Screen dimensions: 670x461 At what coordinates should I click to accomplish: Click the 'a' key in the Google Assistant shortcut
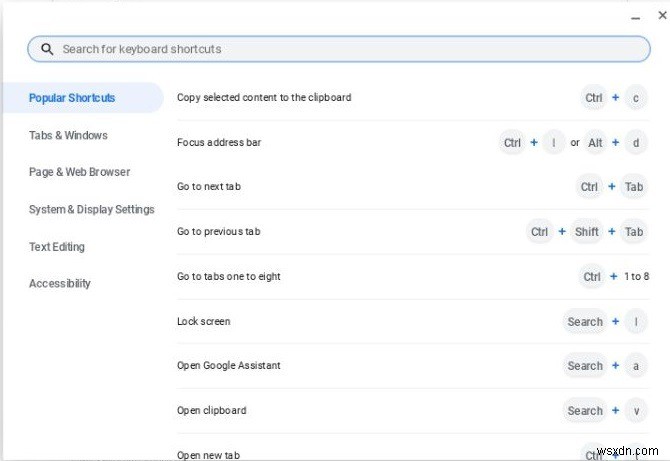(634, 366)
